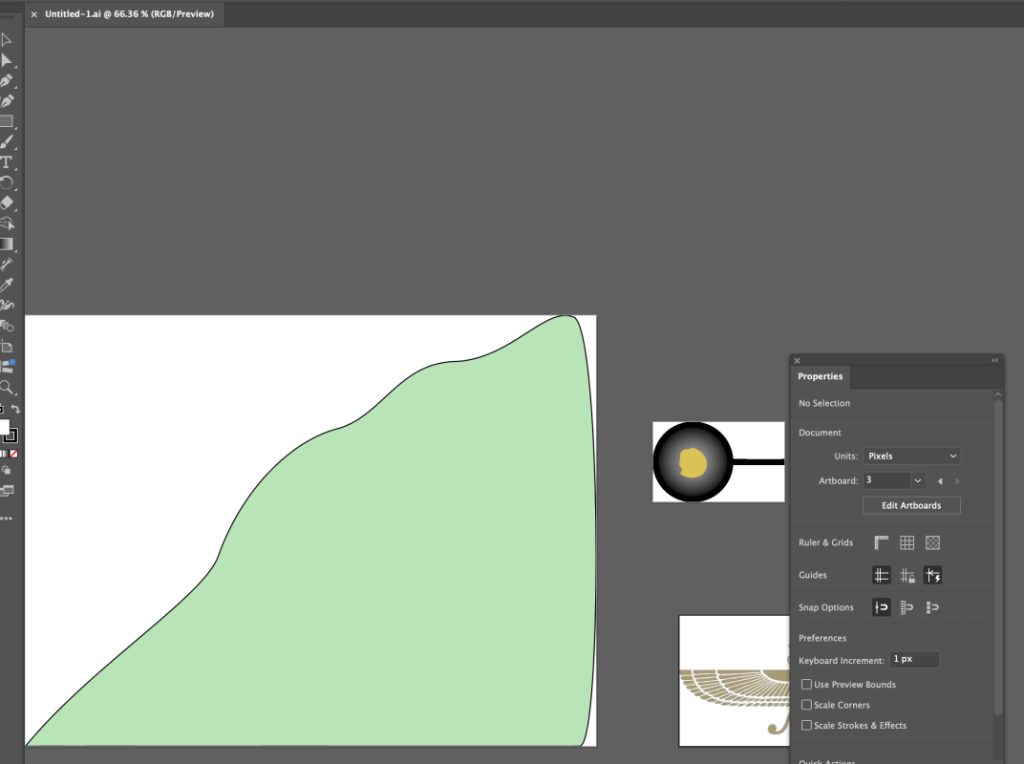
Task: Go to previous artboard arrow
Action: pos(940,481)
